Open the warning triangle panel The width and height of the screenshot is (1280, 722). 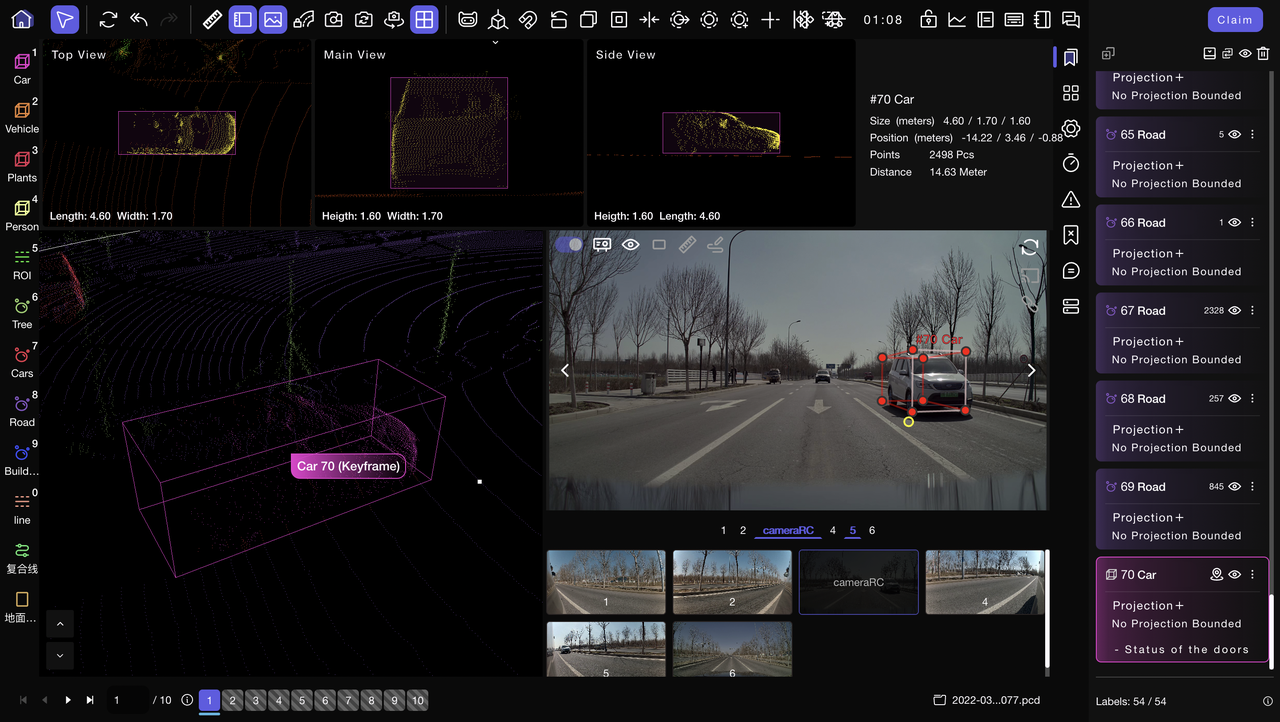tap(1071, 199)
